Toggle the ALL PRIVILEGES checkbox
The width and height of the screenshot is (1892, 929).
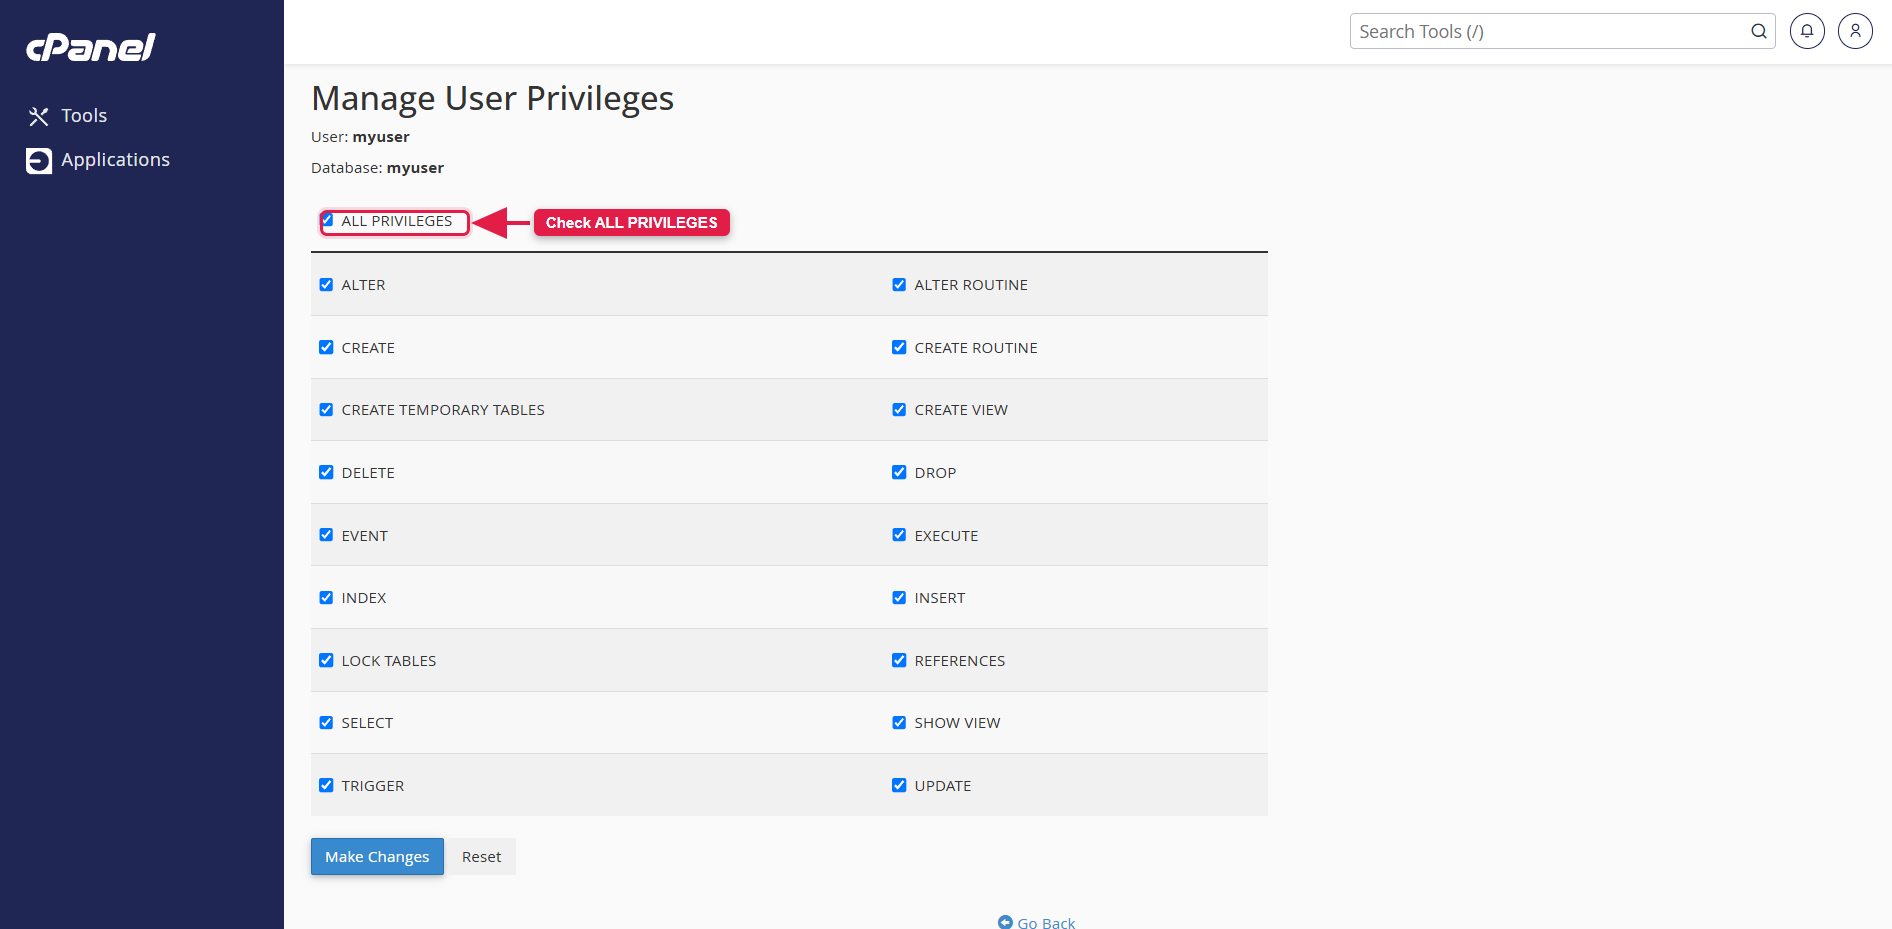click(x=327, y=220)
